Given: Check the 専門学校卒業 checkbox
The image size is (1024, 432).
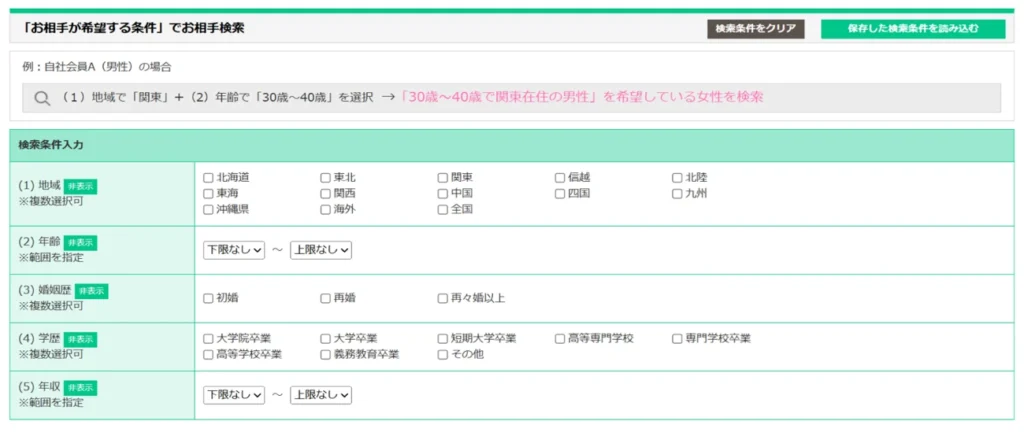Looking at the screenshot, I should coord(677,339).
